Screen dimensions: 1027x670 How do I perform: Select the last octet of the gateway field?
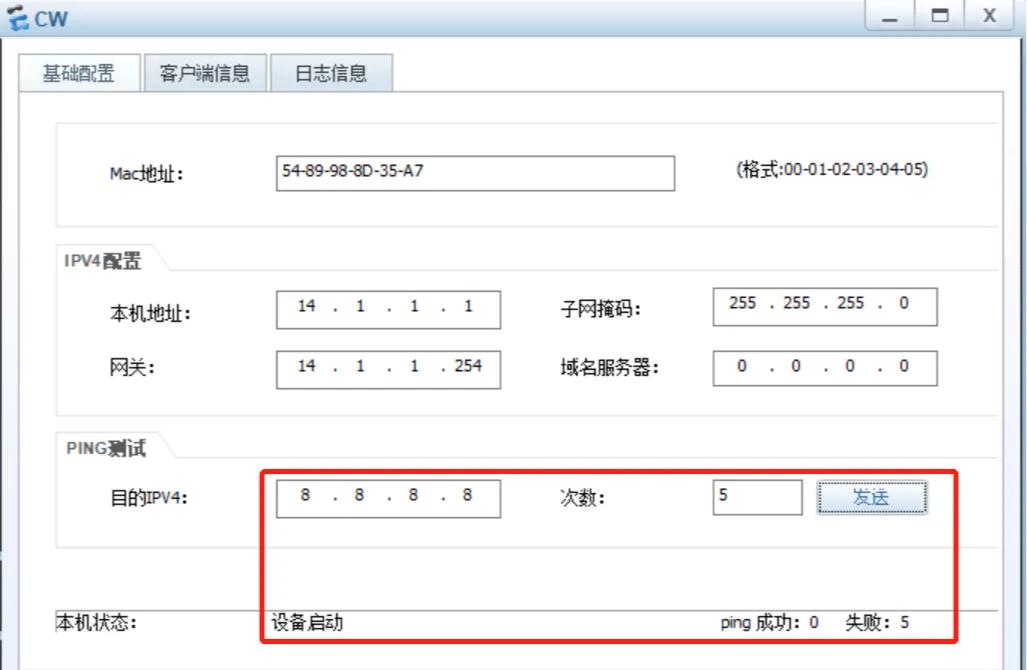[467, 369]
